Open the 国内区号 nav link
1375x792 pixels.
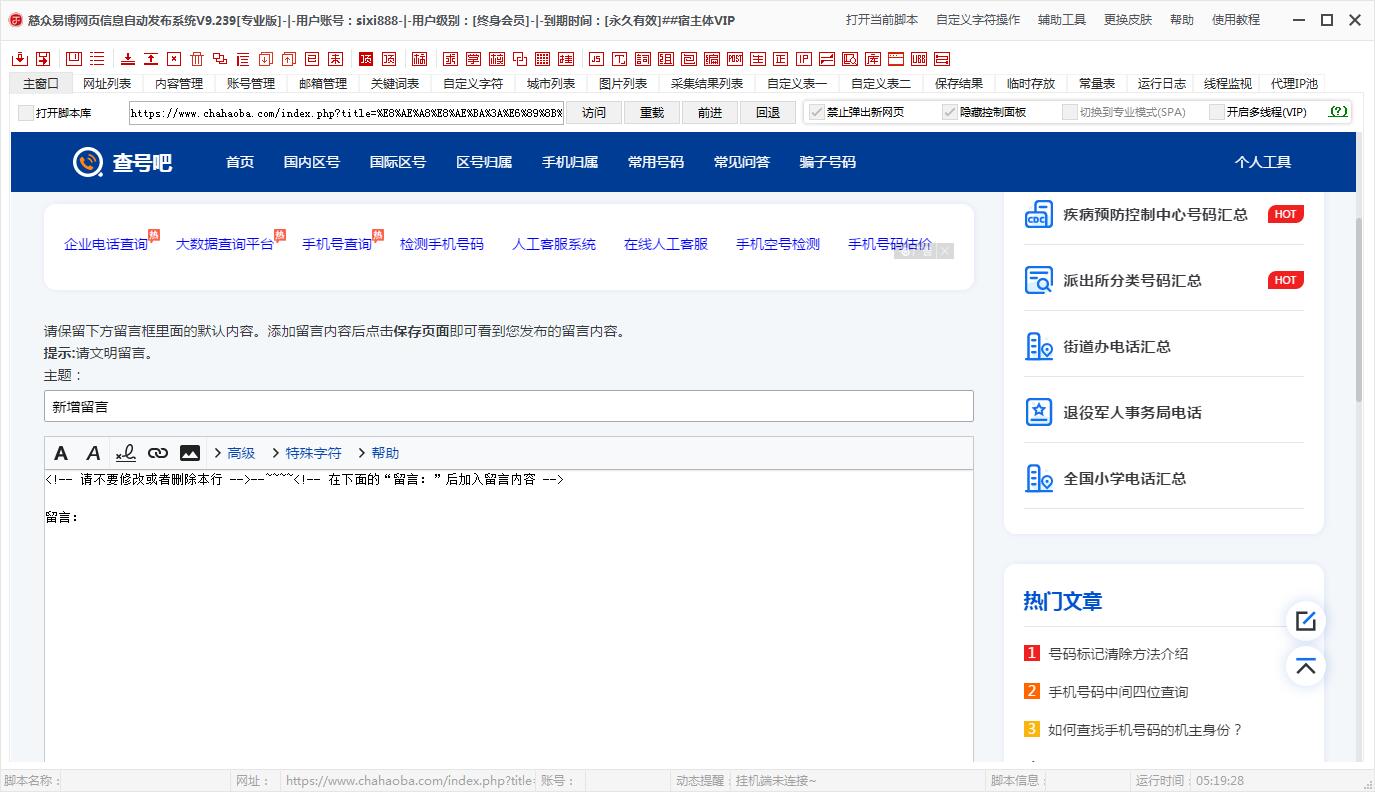click(312, 162)
